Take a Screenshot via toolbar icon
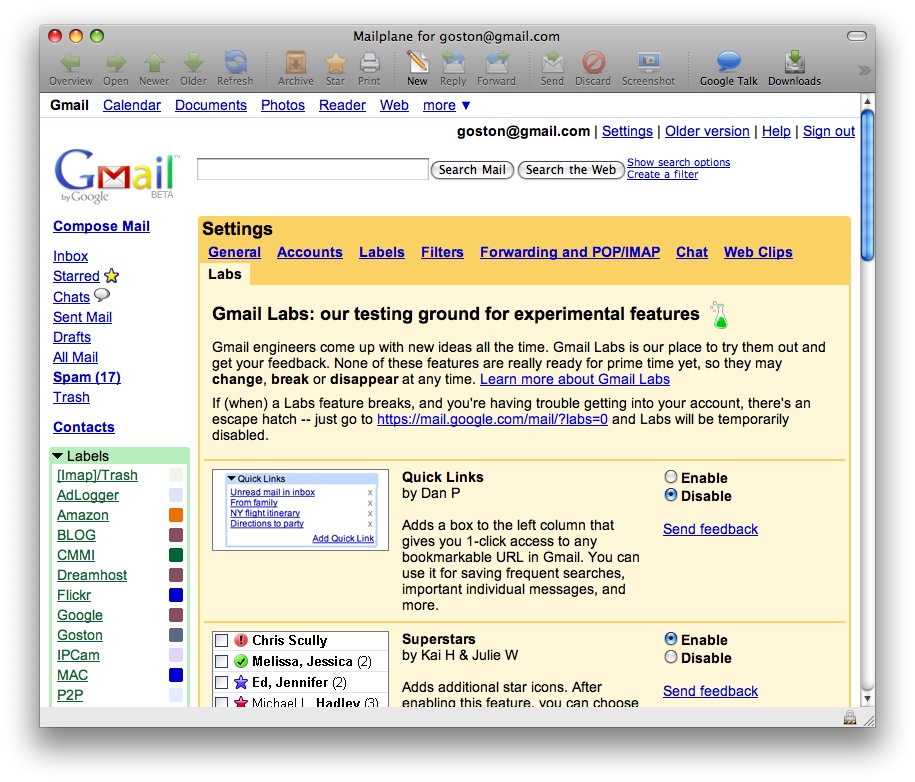 (x=648, y=62)
